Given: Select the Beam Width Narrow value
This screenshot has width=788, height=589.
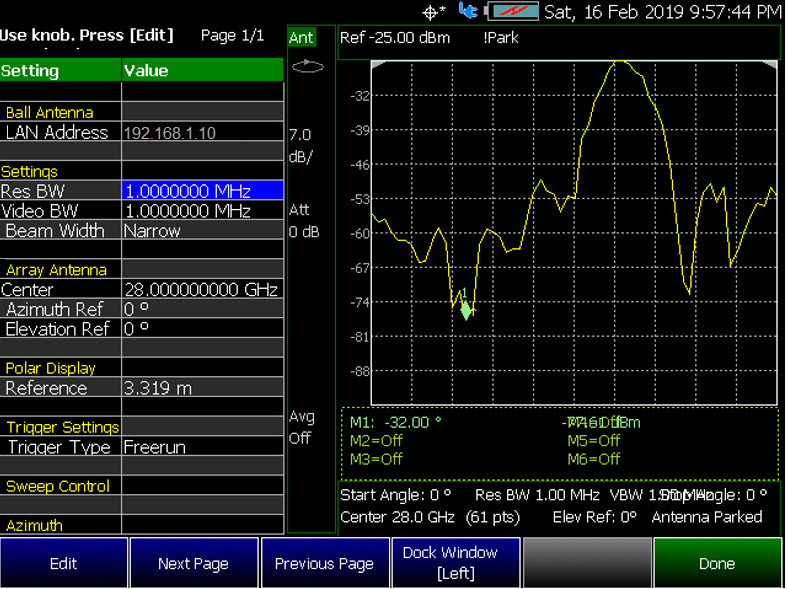Looking at the screenshot, I should coord(203,230).
